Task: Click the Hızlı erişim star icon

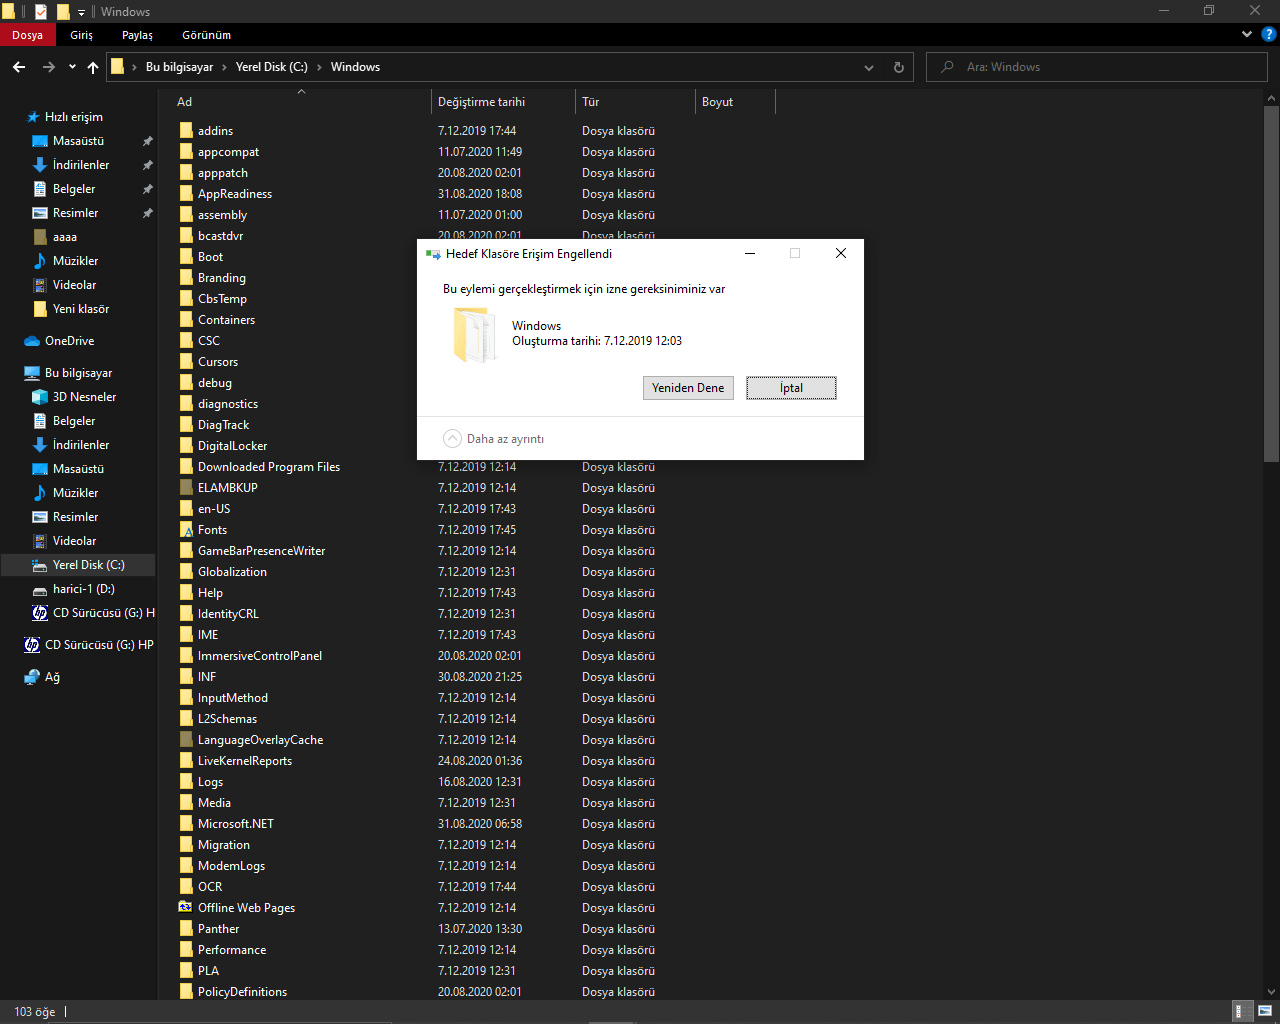Action: (x=33, y=117)
